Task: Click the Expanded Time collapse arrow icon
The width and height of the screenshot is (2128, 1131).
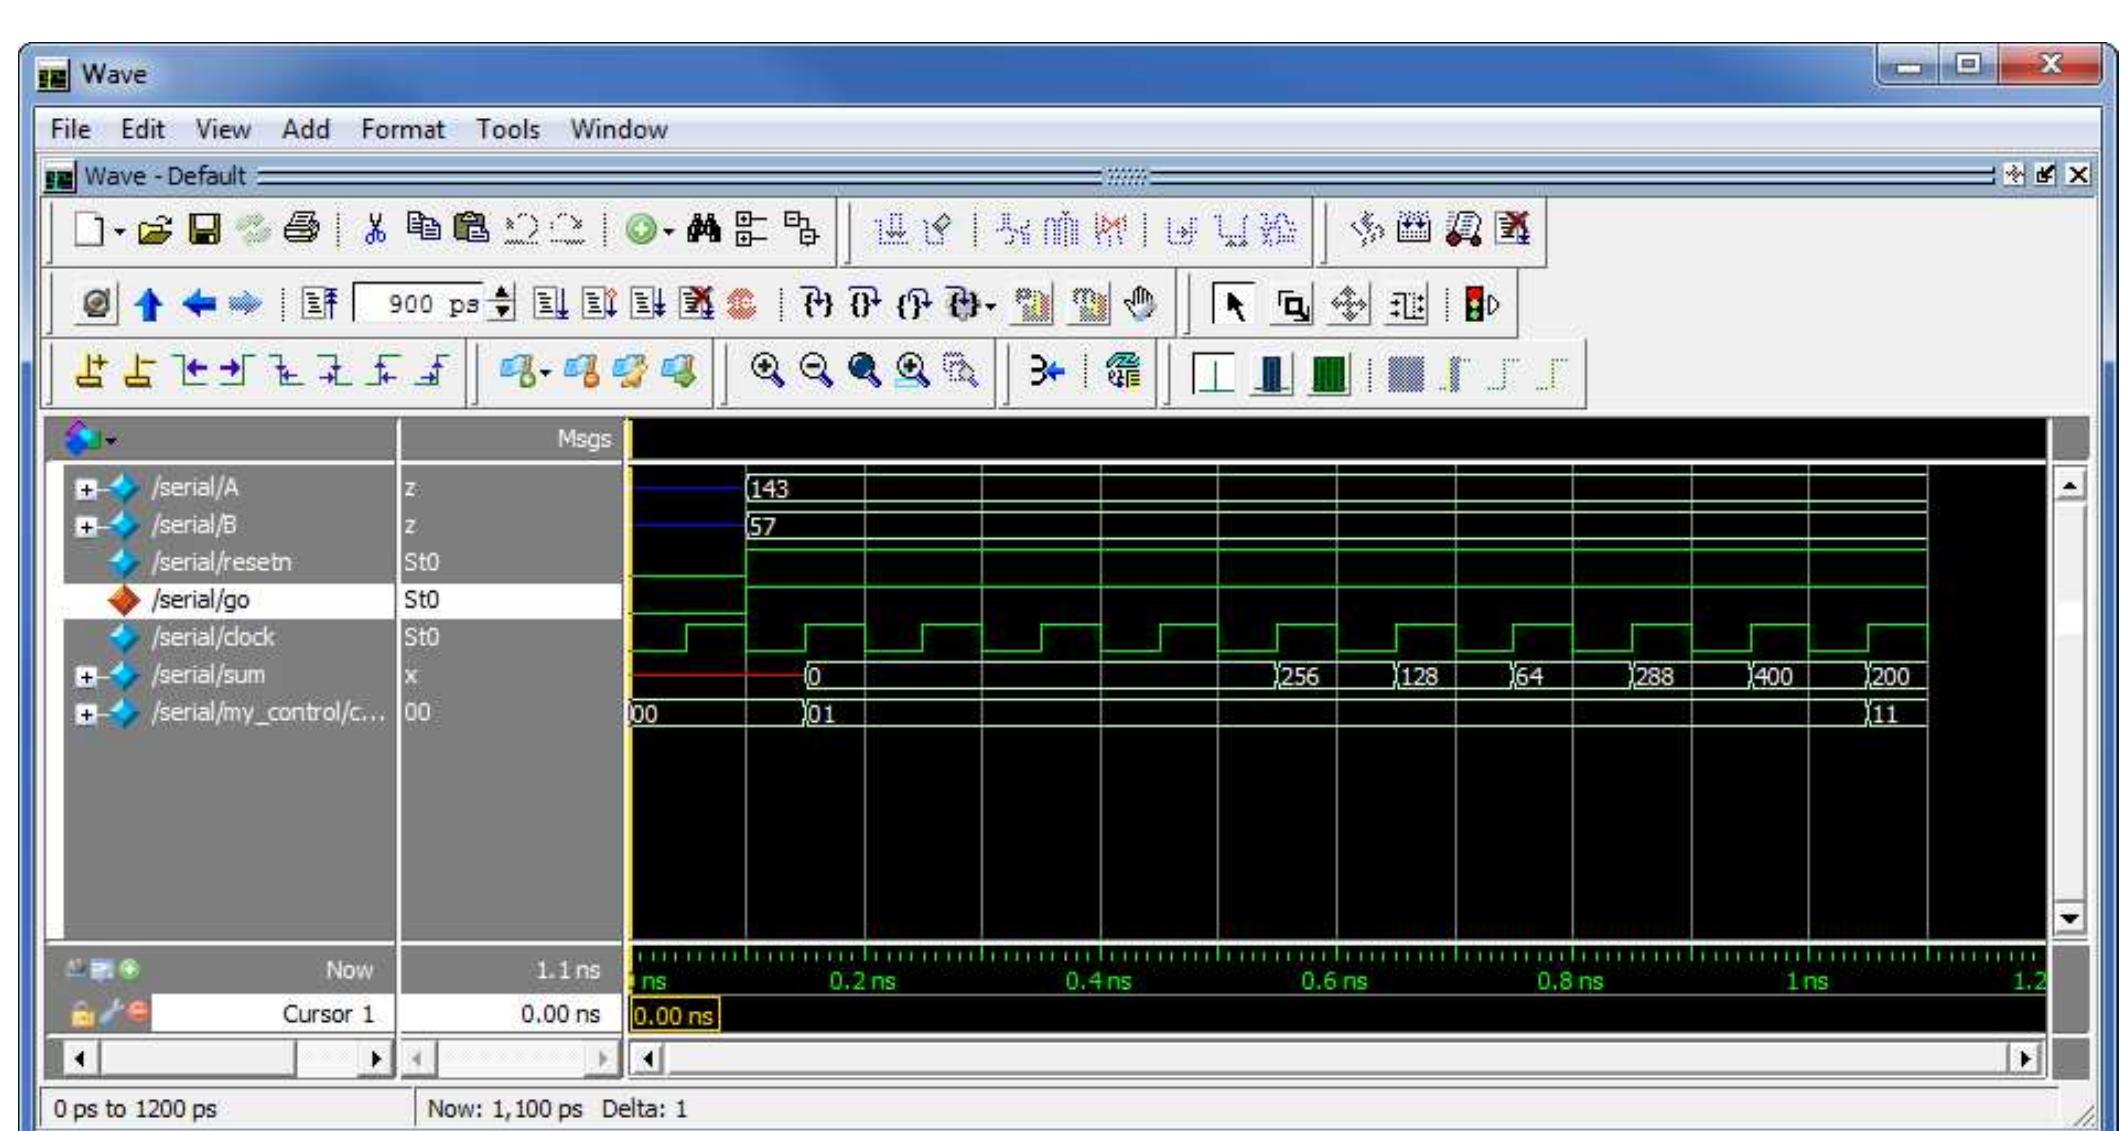Action: click(x=1047, y=372)
